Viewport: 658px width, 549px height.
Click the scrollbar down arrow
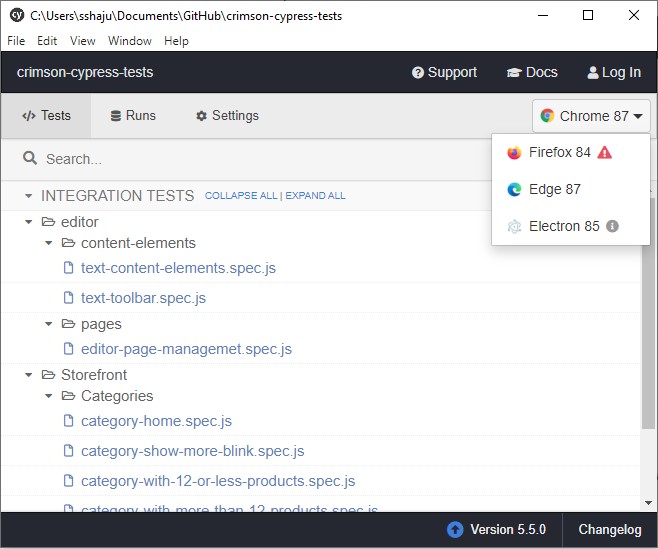648,503
